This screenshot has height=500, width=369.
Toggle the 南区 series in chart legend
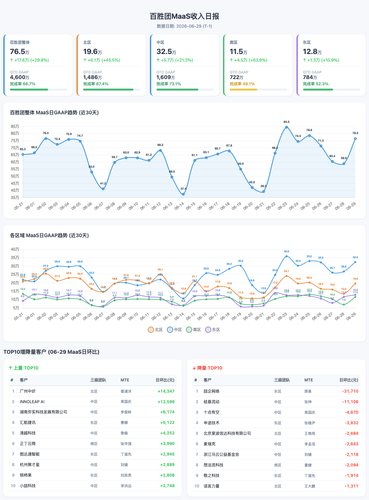tap(193, 329)
